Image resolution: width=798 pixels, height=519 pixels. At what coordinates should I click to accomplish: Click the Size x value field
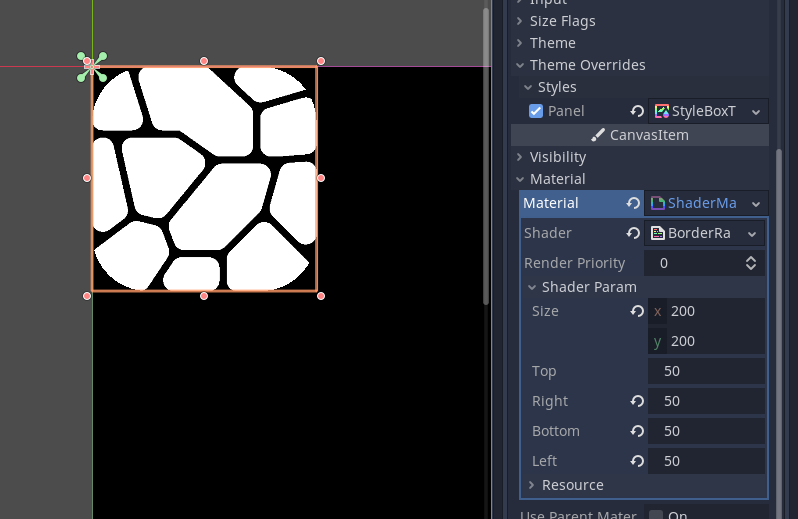click(715, 311)
